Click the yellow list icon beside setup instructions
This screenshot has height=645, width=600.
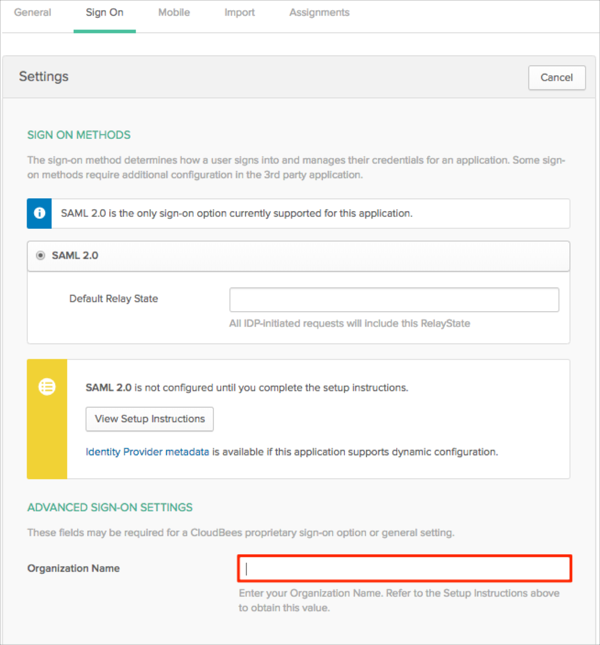pos(47,387)
